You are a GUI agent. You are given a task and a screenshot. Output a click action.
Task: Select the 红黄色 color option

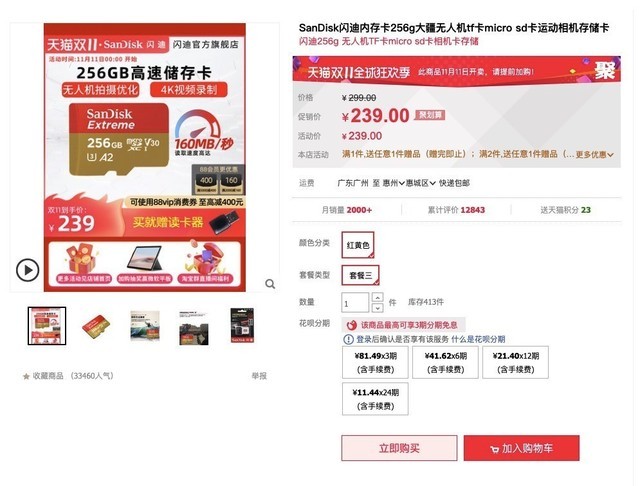coord(358,245)
